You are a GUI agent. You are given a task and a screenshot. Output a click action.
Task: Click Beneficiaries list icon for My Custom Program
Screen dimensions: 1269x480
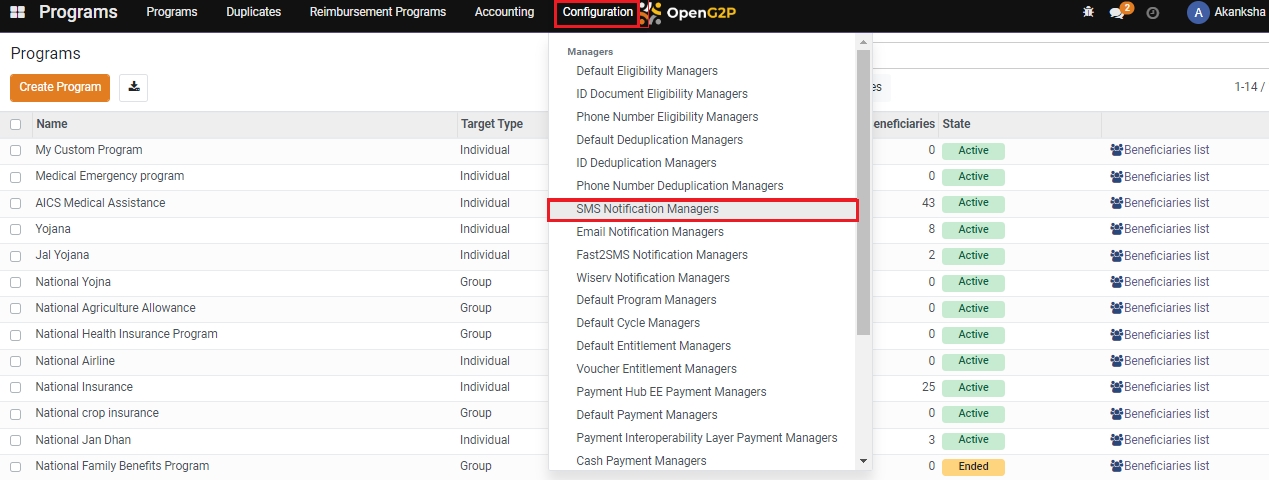pos(1117,150)
